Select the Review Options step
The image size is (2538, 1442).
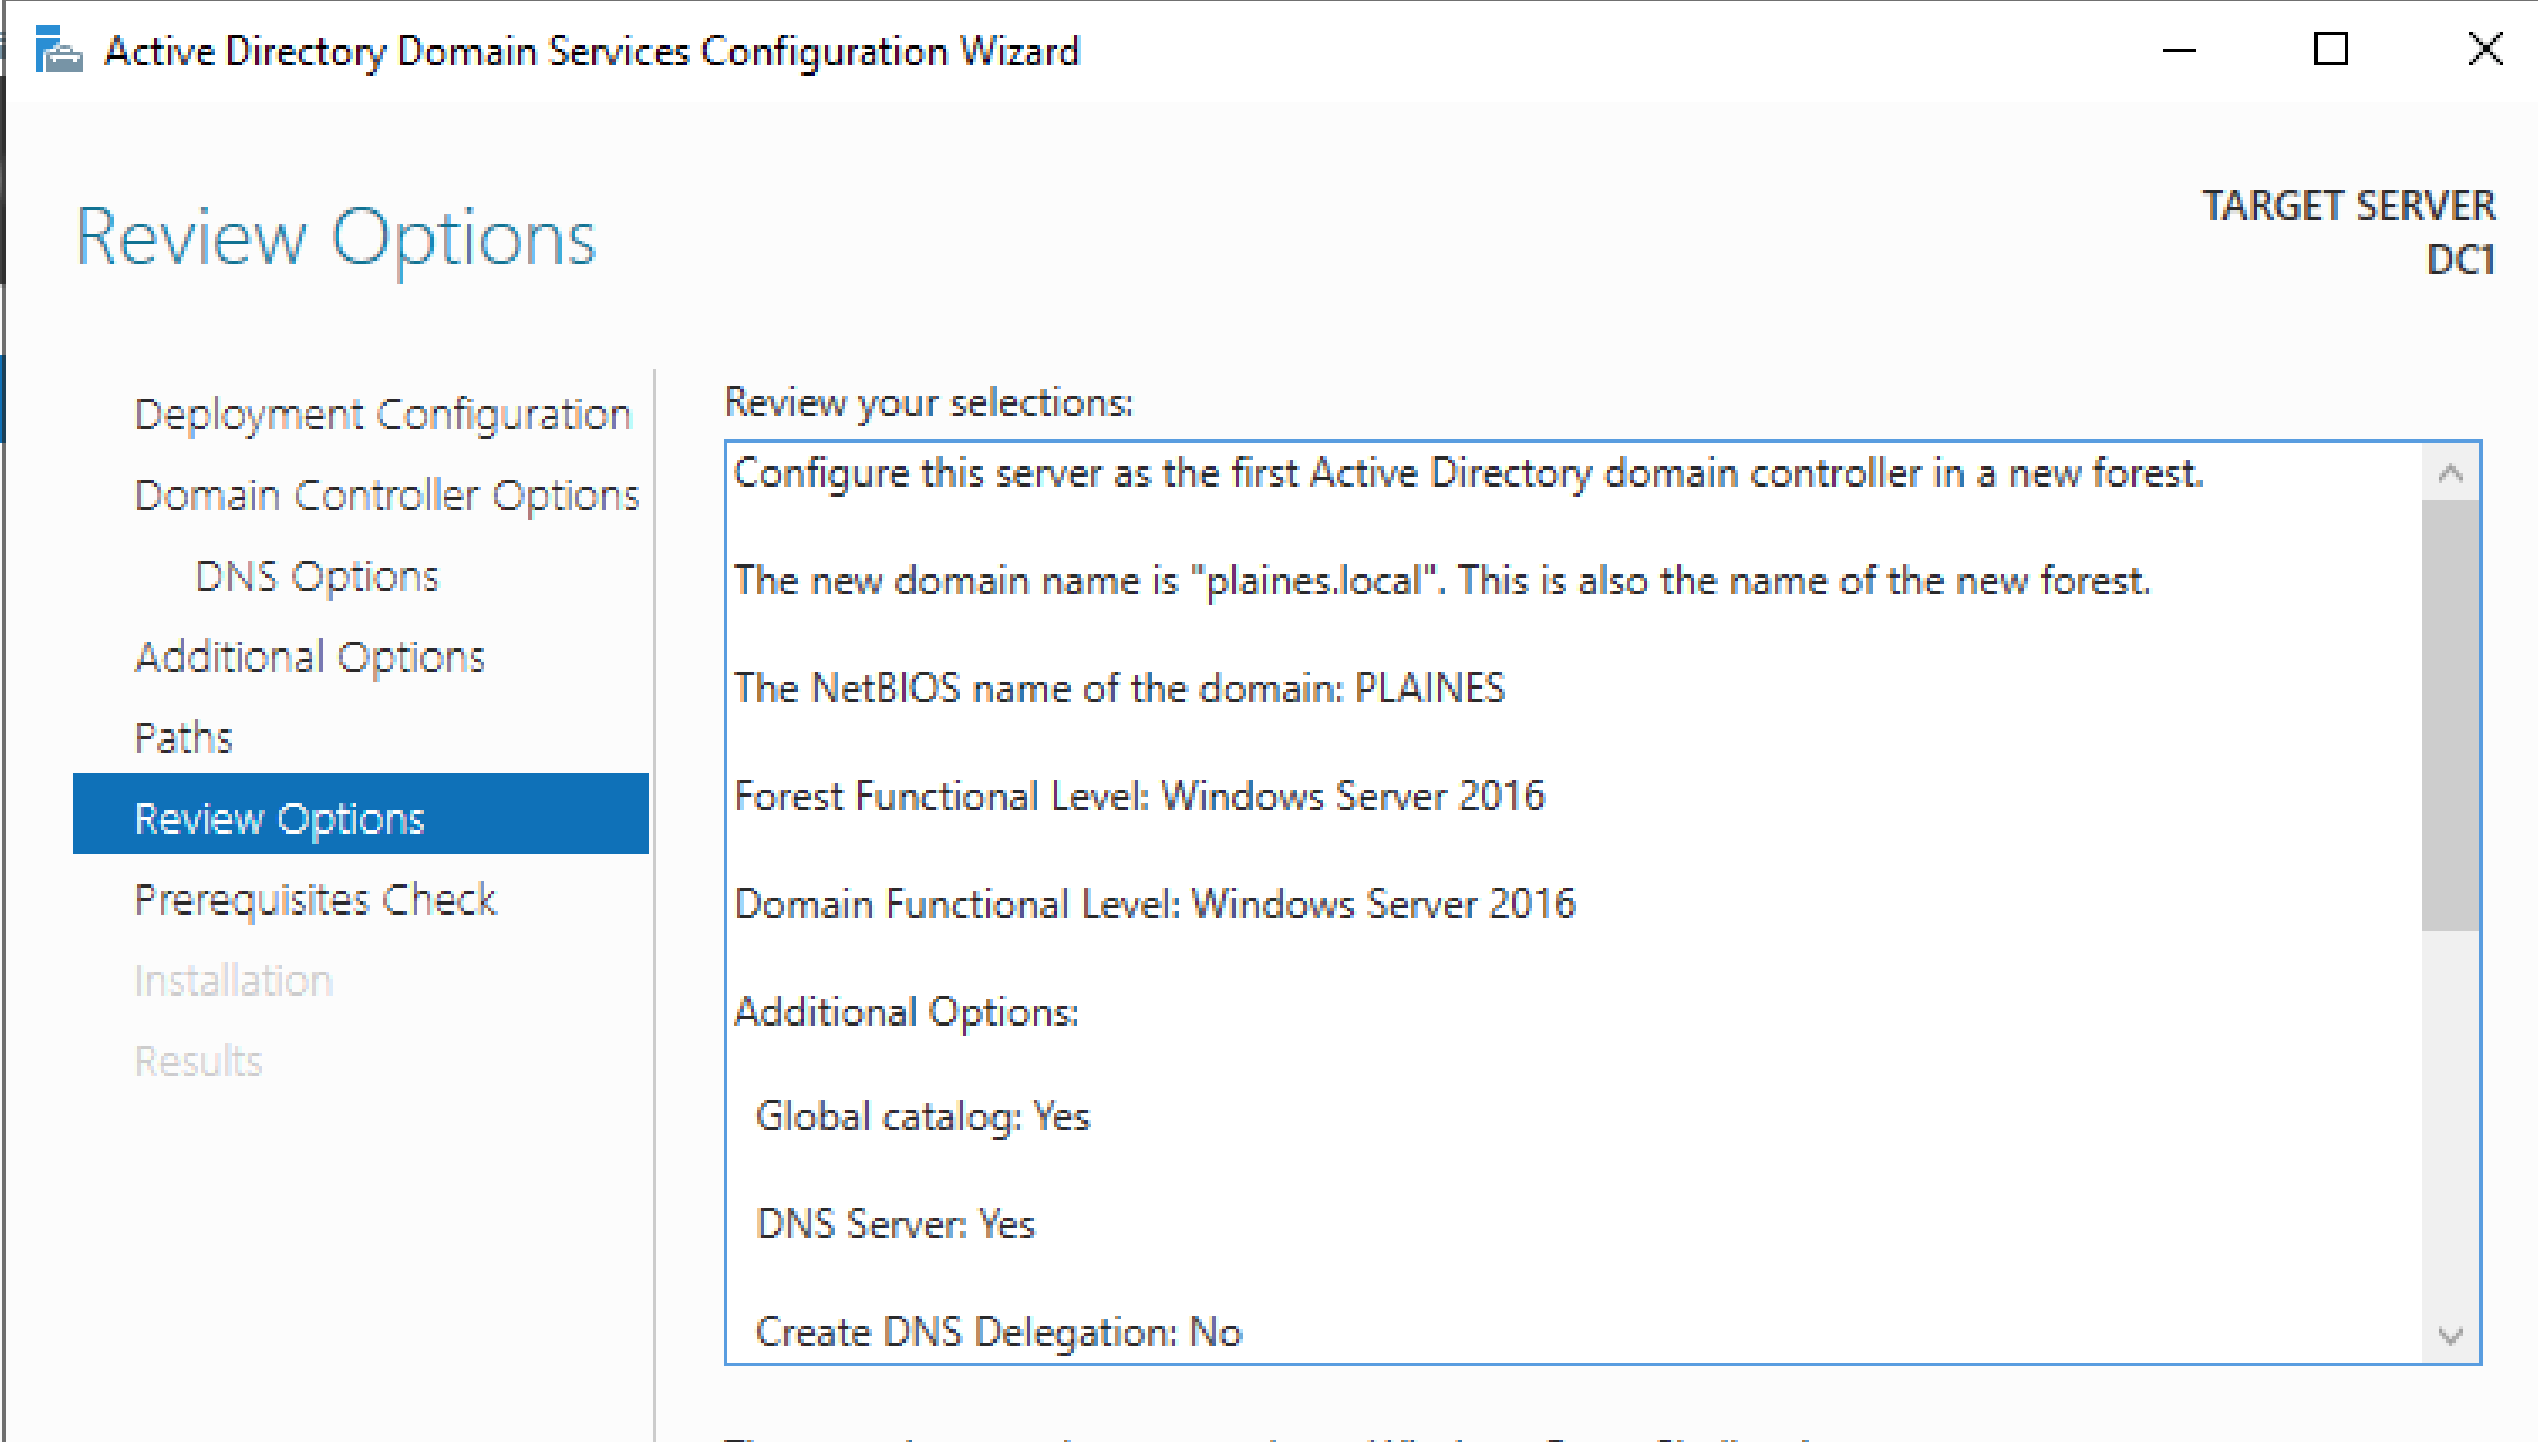coord(361,814)
